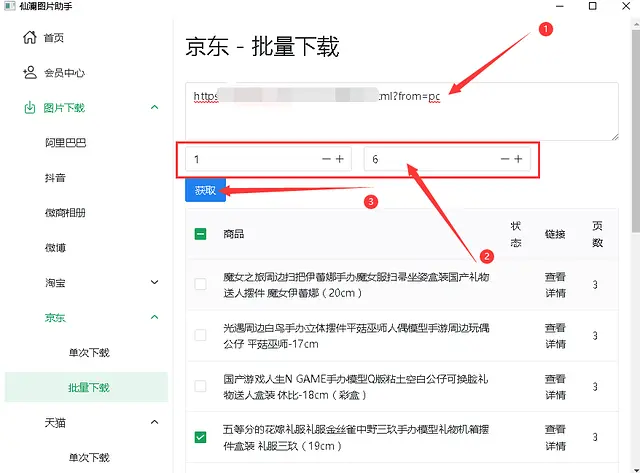Increase the start page value of 1

340,159
